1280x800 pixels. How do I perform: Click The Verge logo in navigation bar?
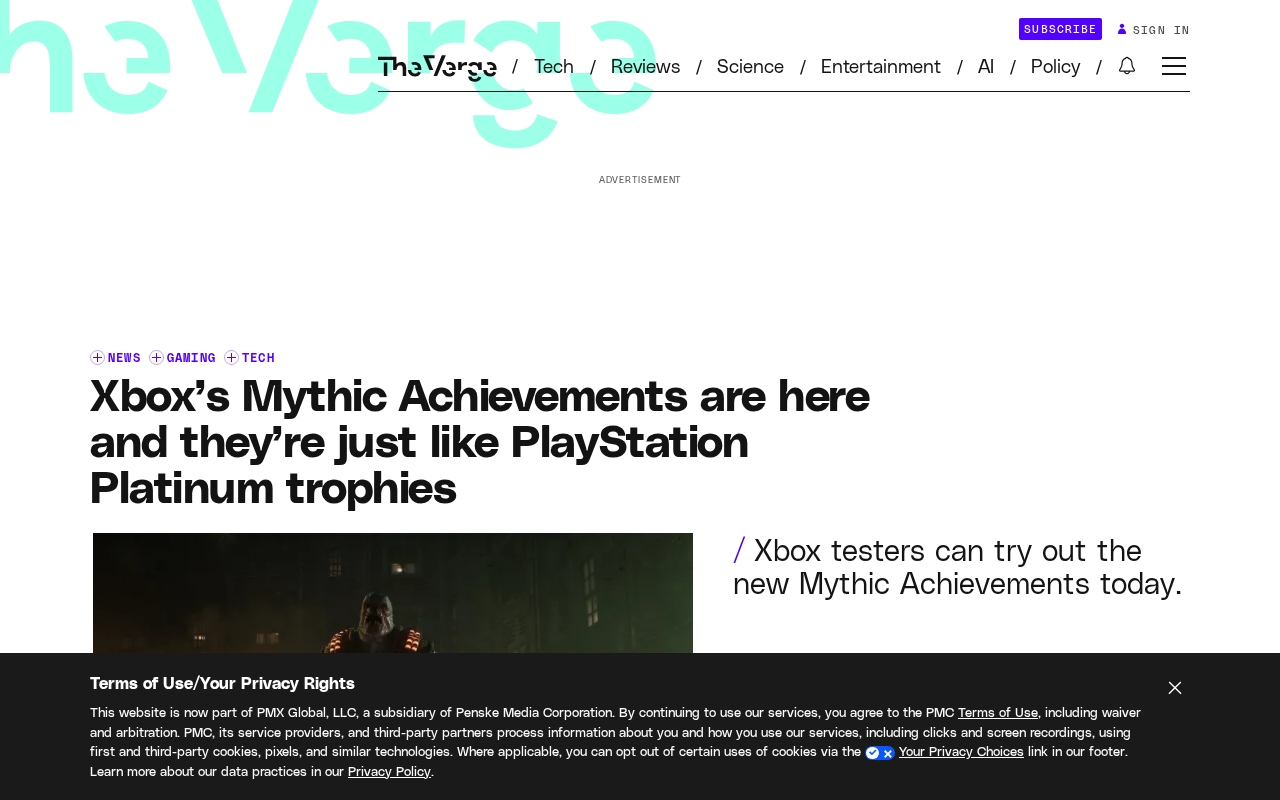coord(437,67)
